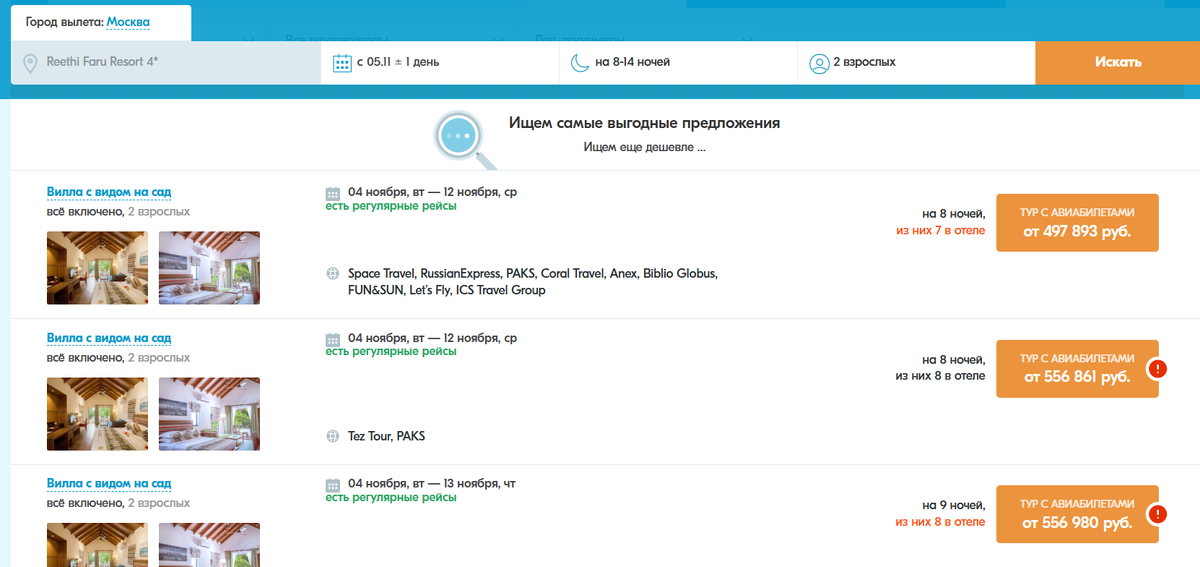Open the calendar icon for departure date
This screenshot has width=1200, height=567.
click(341, 63)
